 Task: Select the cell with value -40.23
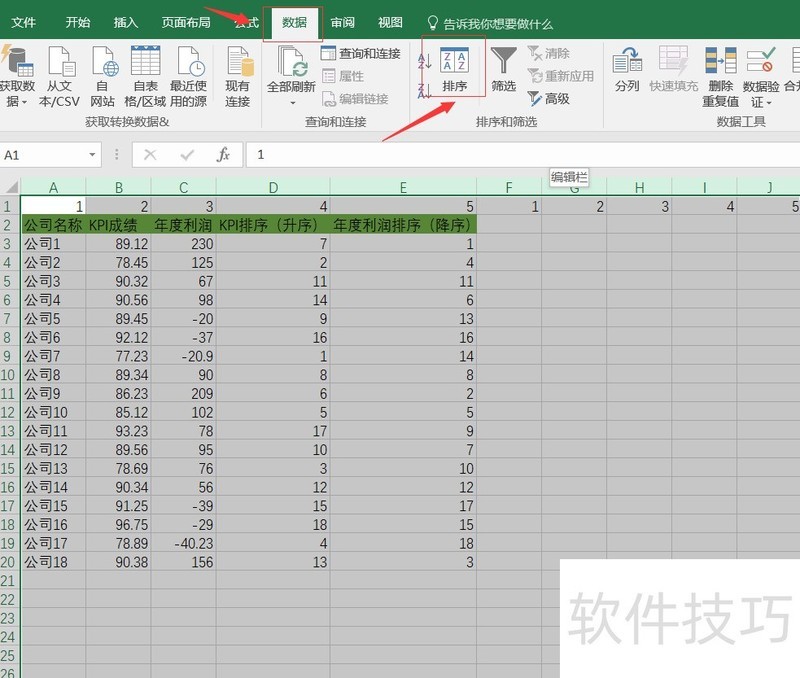coord(184,543)
